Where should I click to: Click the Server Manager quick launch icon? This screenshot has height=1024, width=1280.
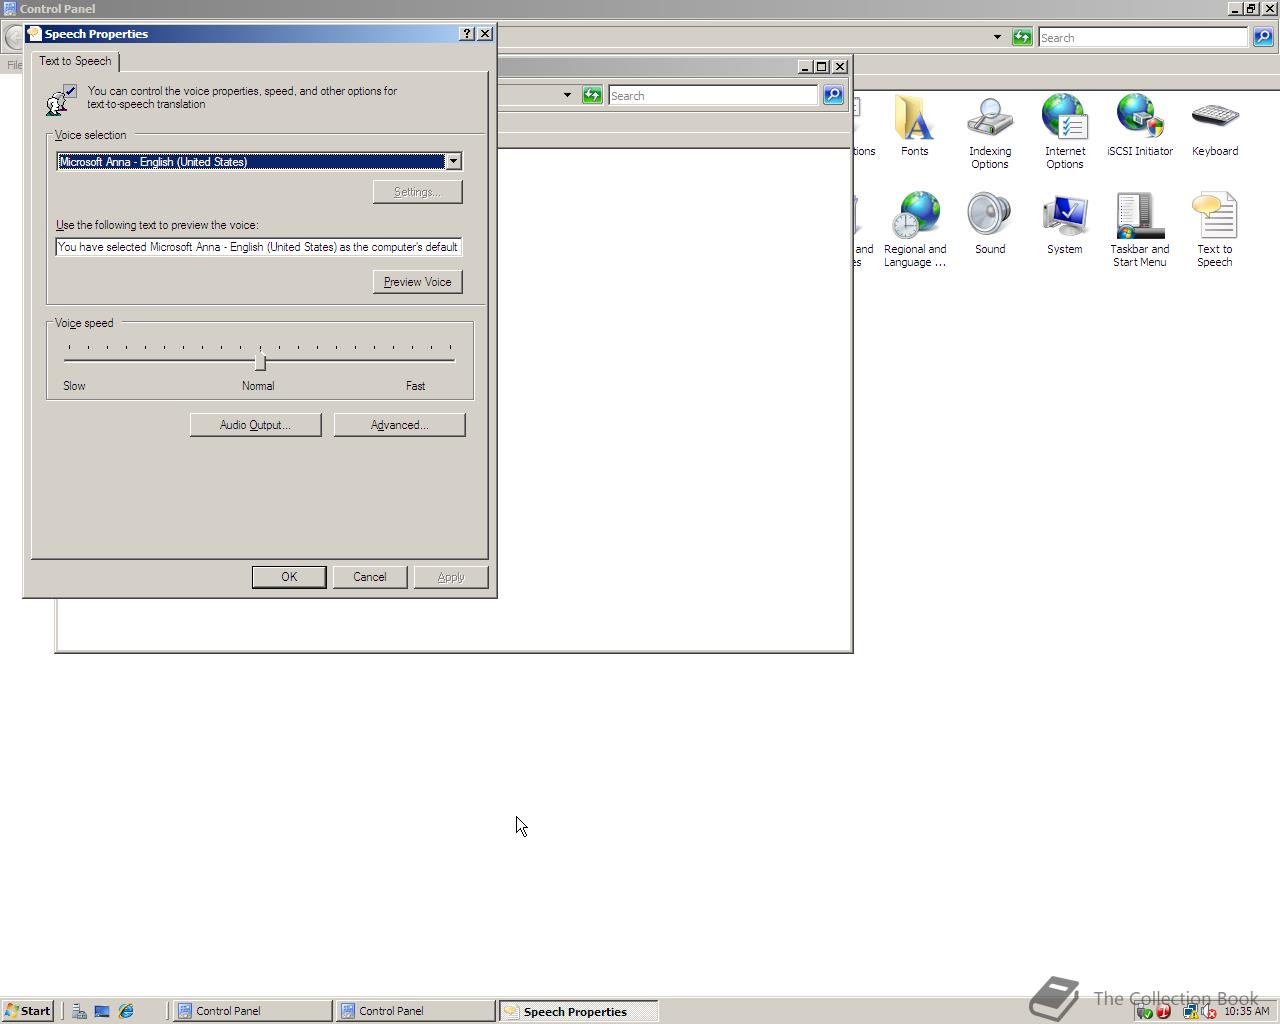[79, 1011]
